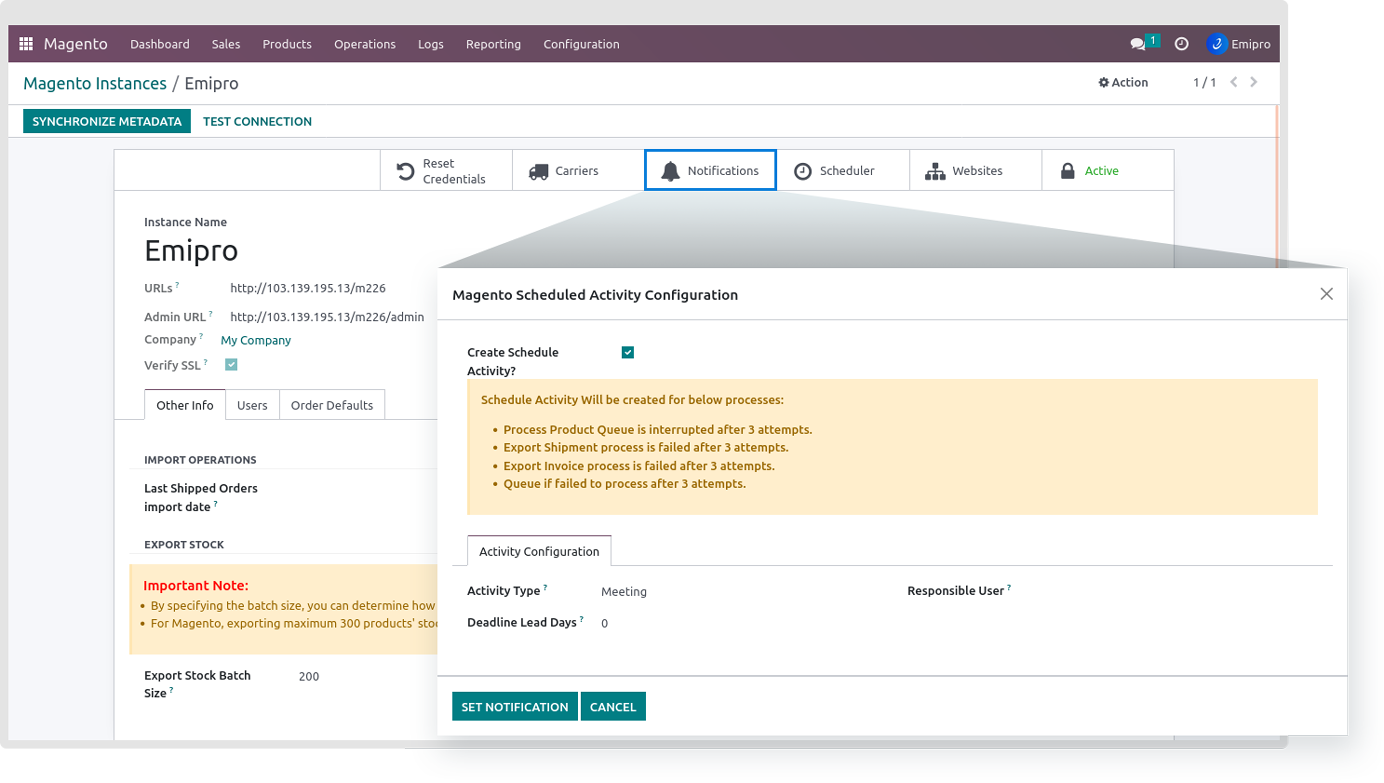The image size is (1384, 783).
Task: Click the Websites sitemap icon
Action: (x=935, y=171)
